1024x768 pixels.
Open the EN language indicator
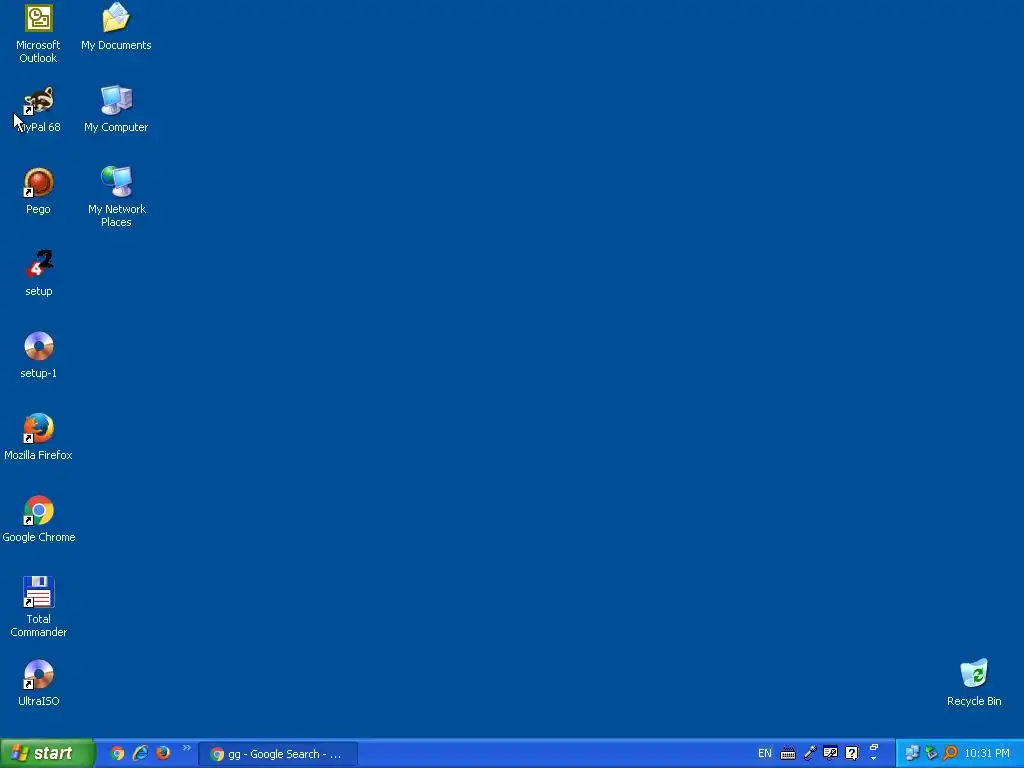765,754
